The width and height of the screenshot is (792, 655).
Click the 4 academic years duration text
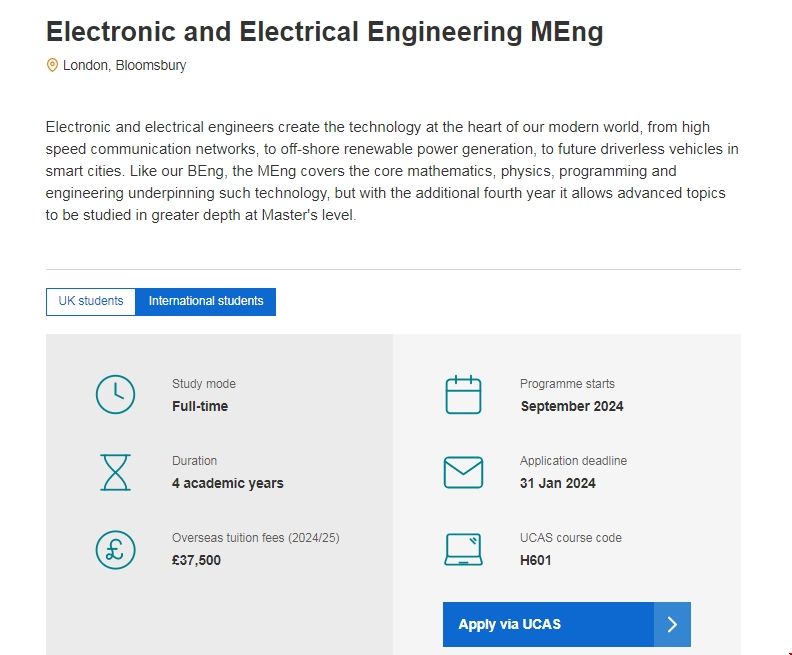[x=228, y=483]
